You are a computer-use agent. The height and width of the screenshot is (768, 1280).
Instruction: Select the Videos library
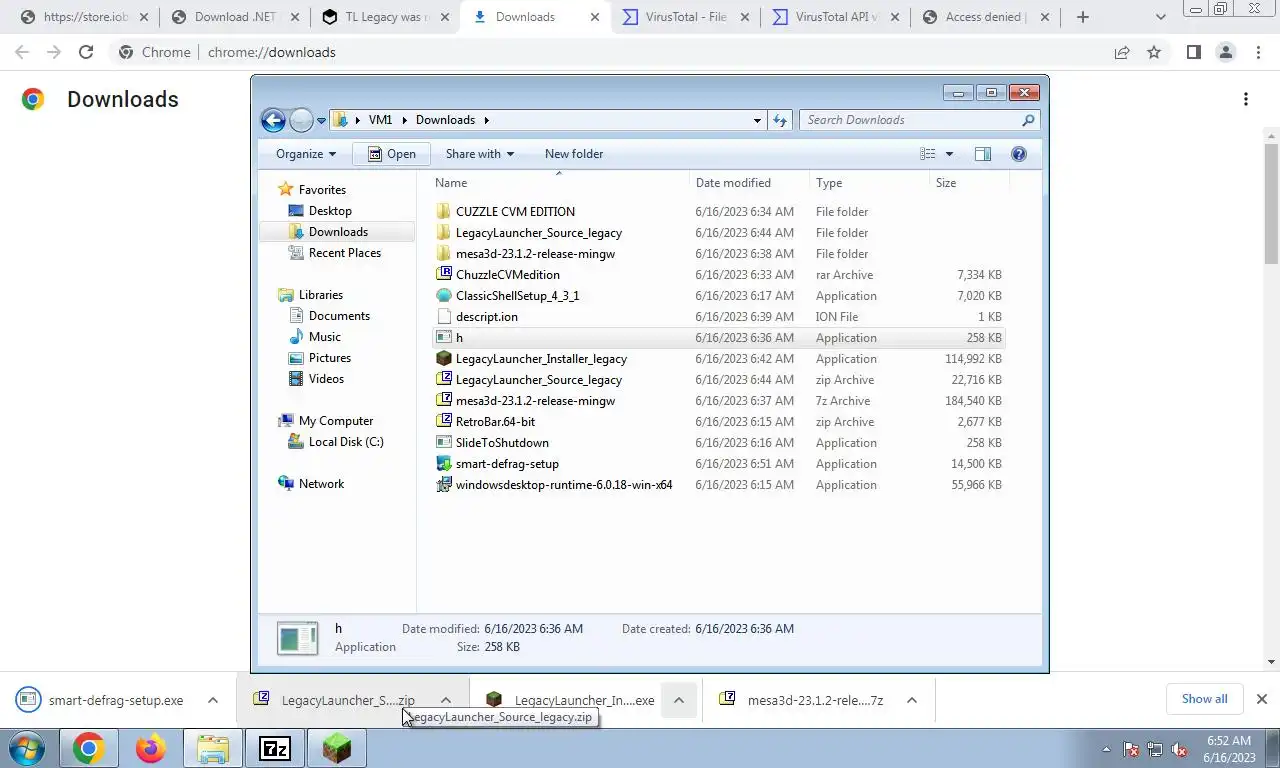tap(326, 379)
